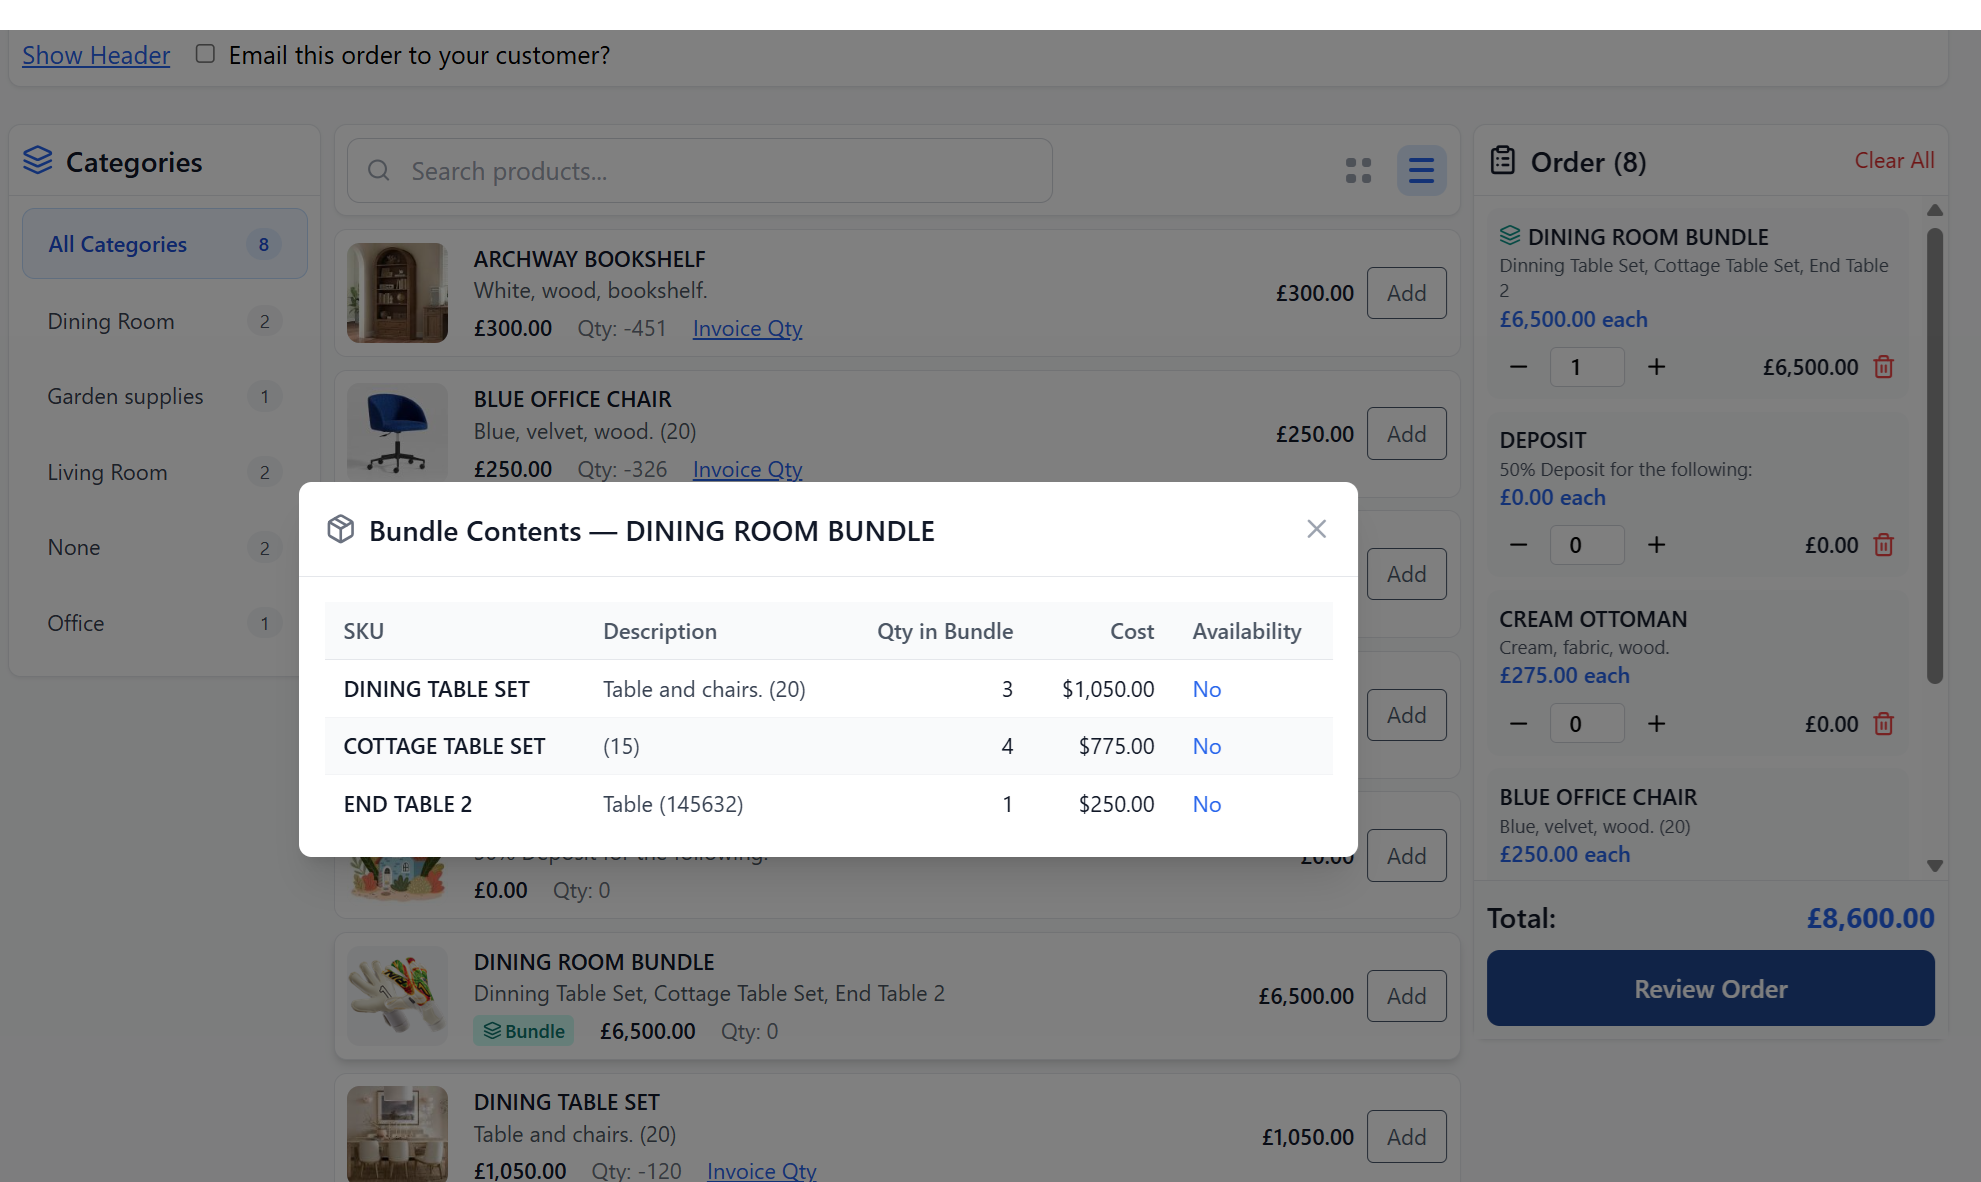Click the Search products field
Screen dimensions: 1981x1182
699,171
